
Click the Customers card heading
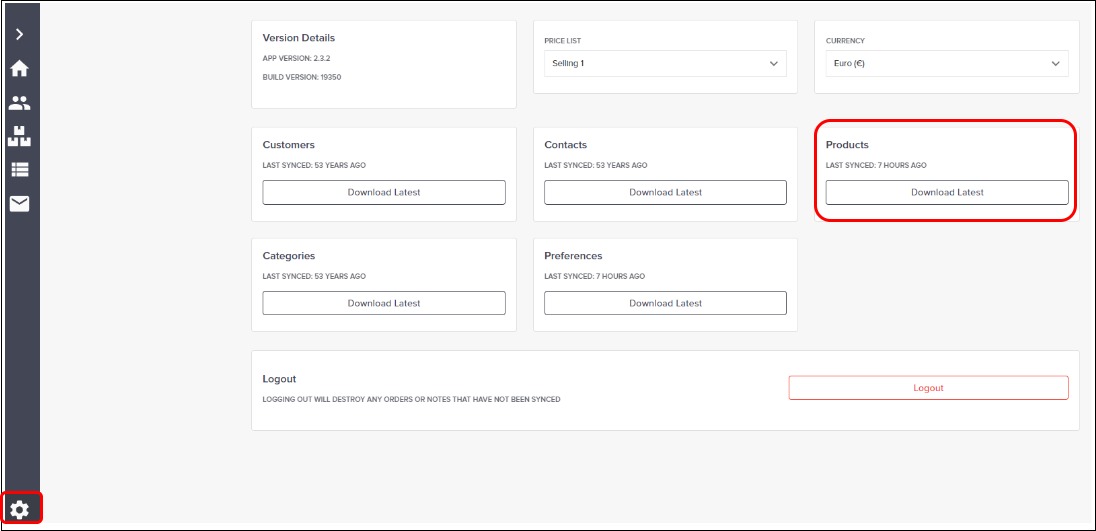(289, 145)
